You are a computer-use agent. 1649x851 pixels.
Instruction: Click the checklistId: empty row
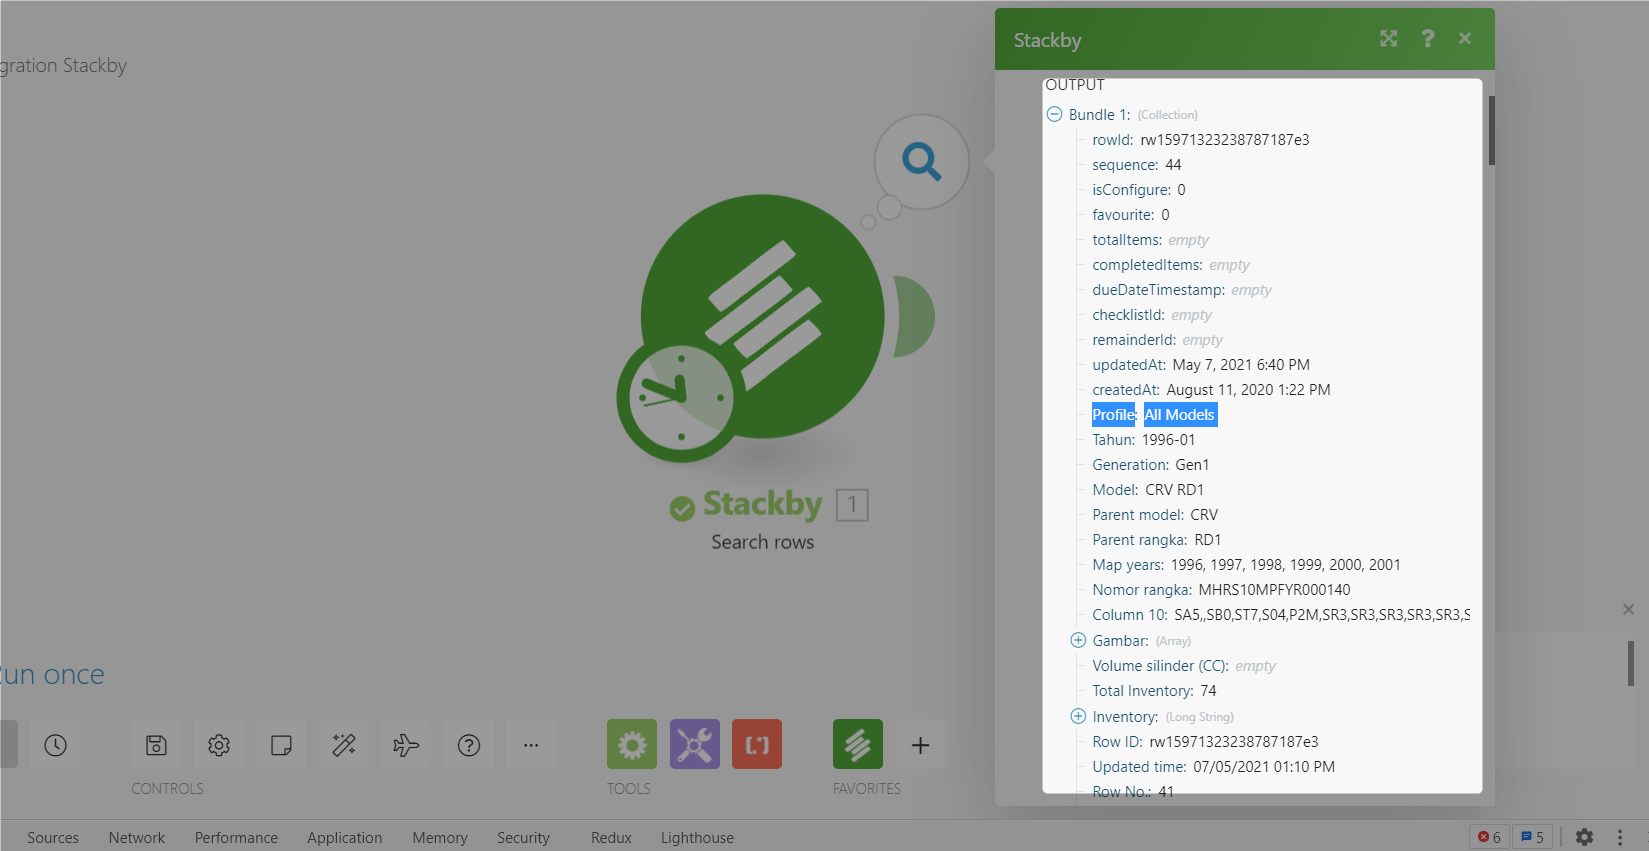[1152, 315]
